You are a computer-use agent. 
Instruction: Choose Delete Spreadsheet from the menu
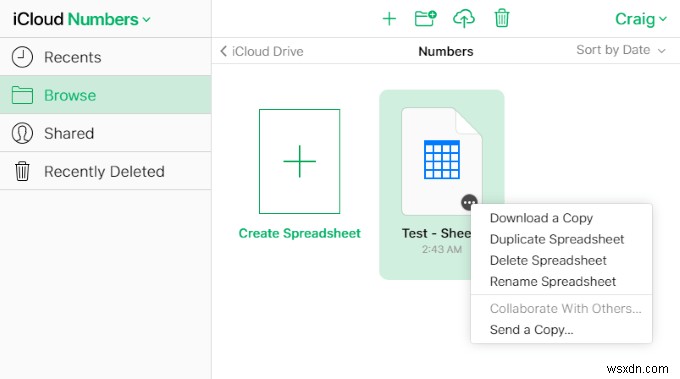point(548,261)
